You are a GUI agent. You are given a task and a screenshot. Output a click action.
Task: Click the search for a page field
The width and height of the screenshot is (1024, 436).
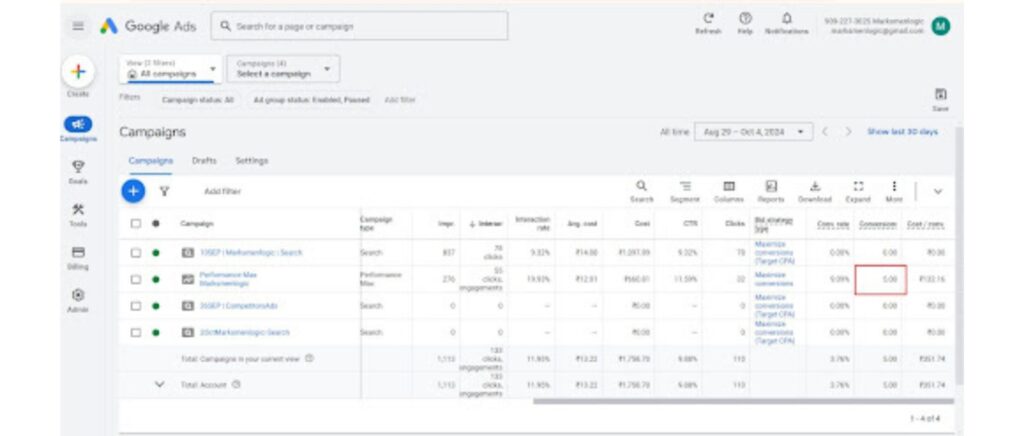[359, 26]
